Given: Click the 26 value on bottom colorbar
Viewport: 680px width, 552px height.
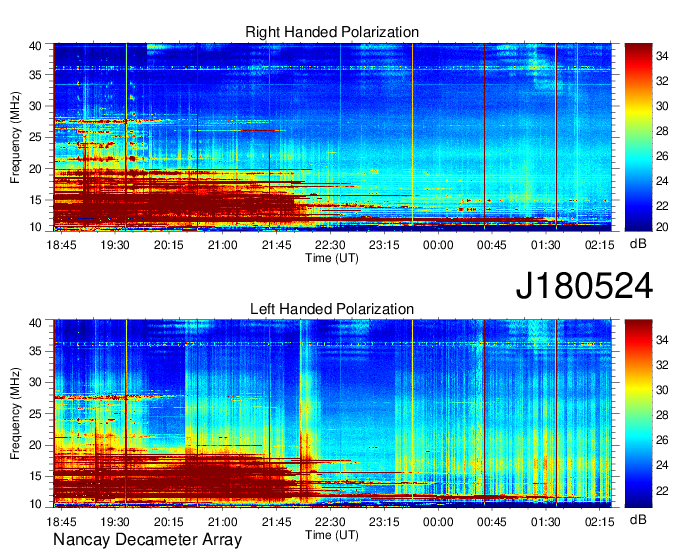Looking at the screenshot, I should 662,441.
